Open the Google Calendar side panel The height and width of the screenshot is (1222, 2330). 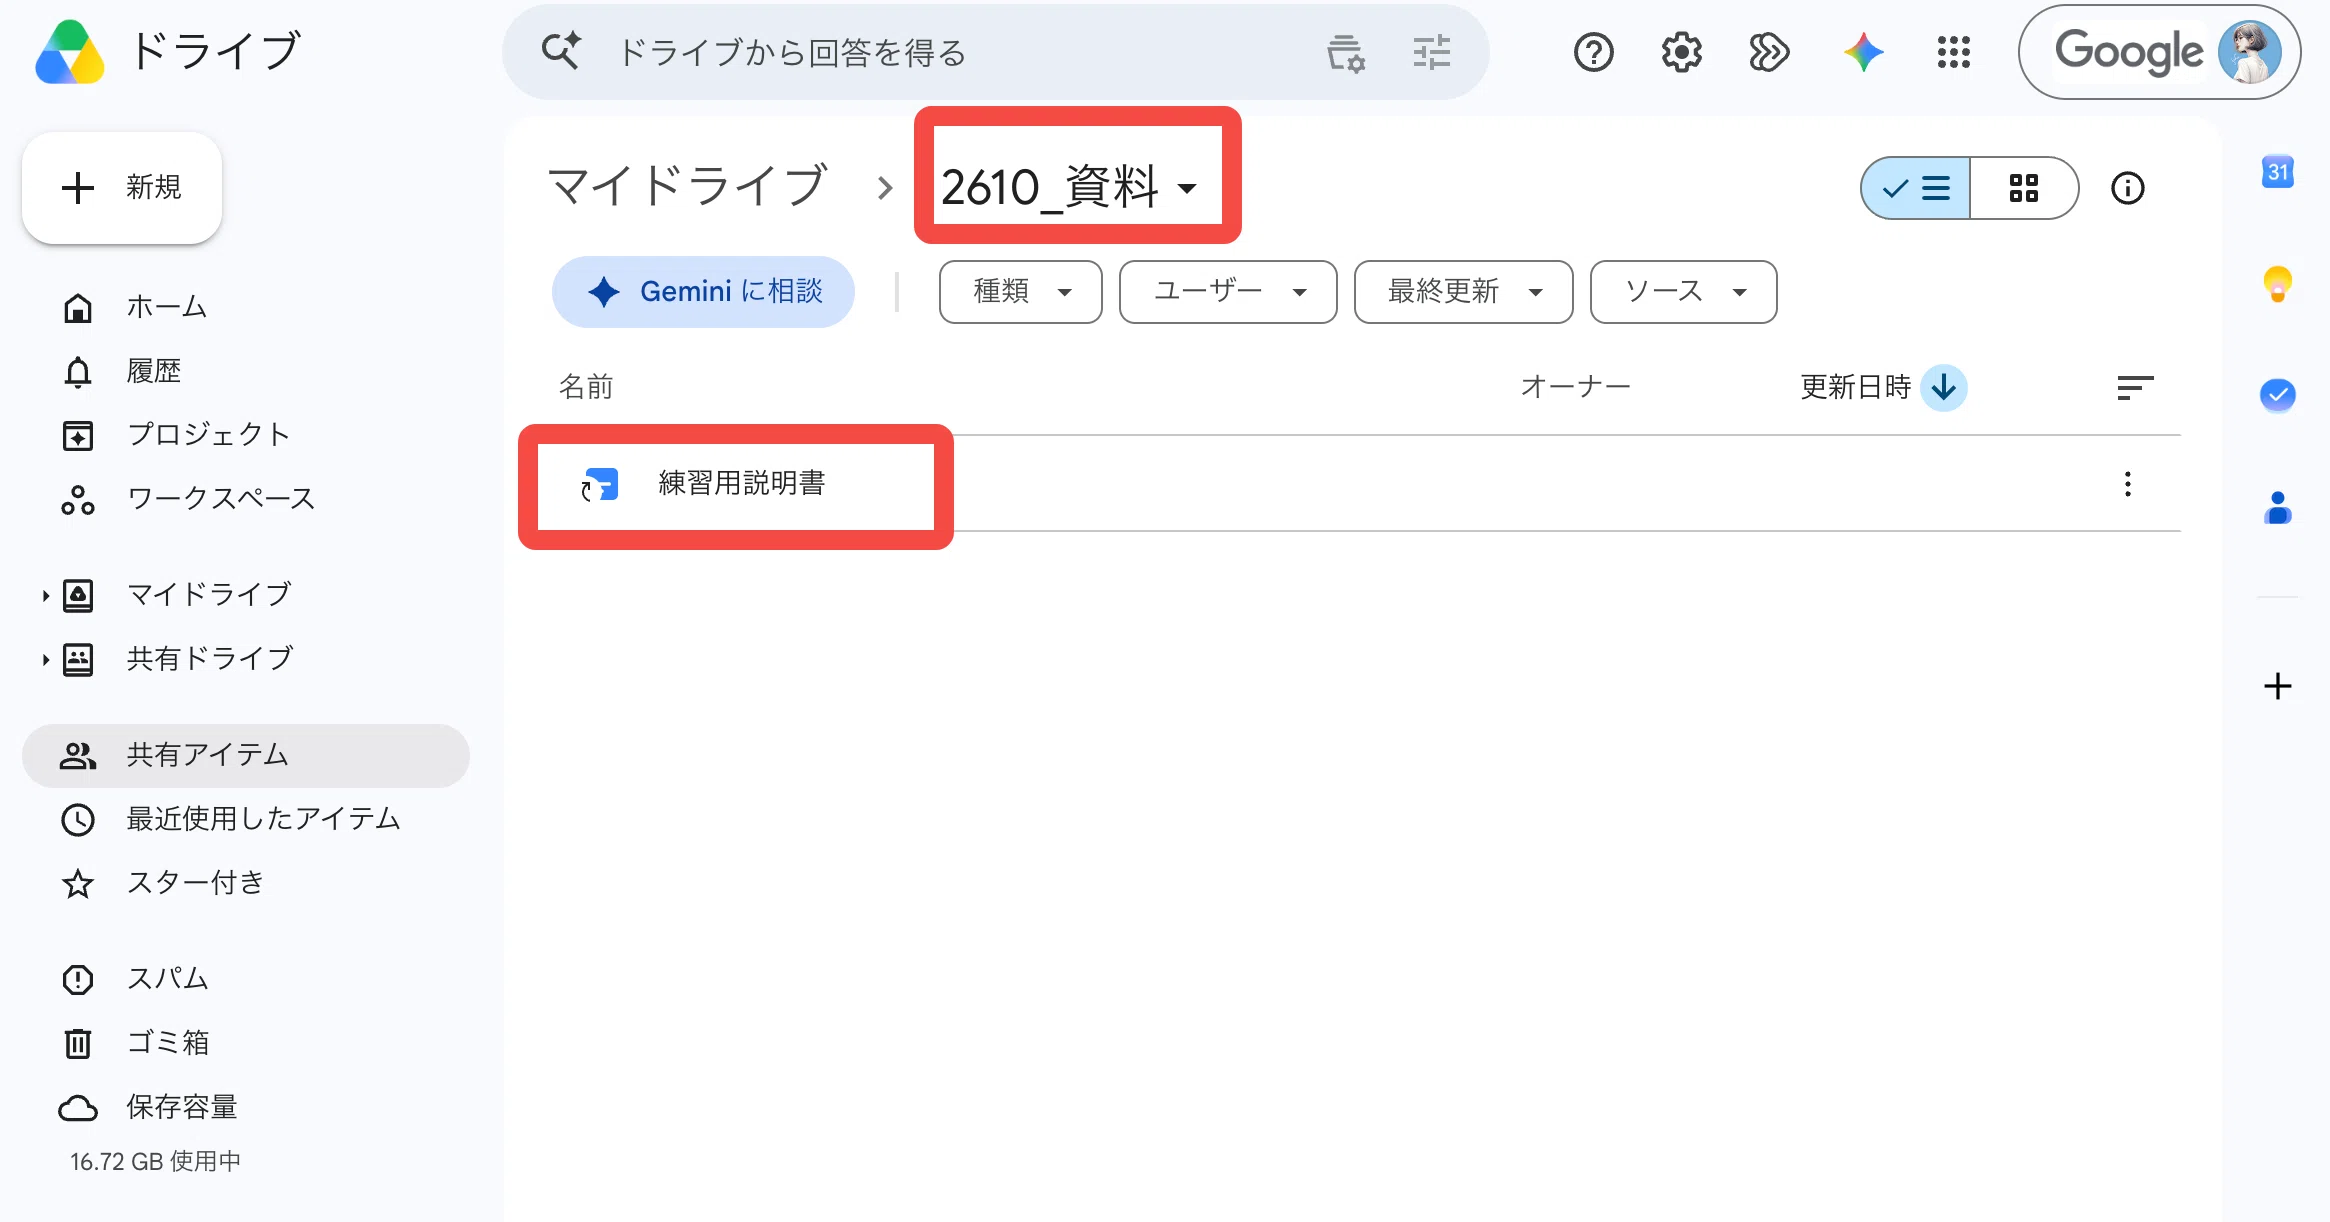click(x=2277, y=172)
